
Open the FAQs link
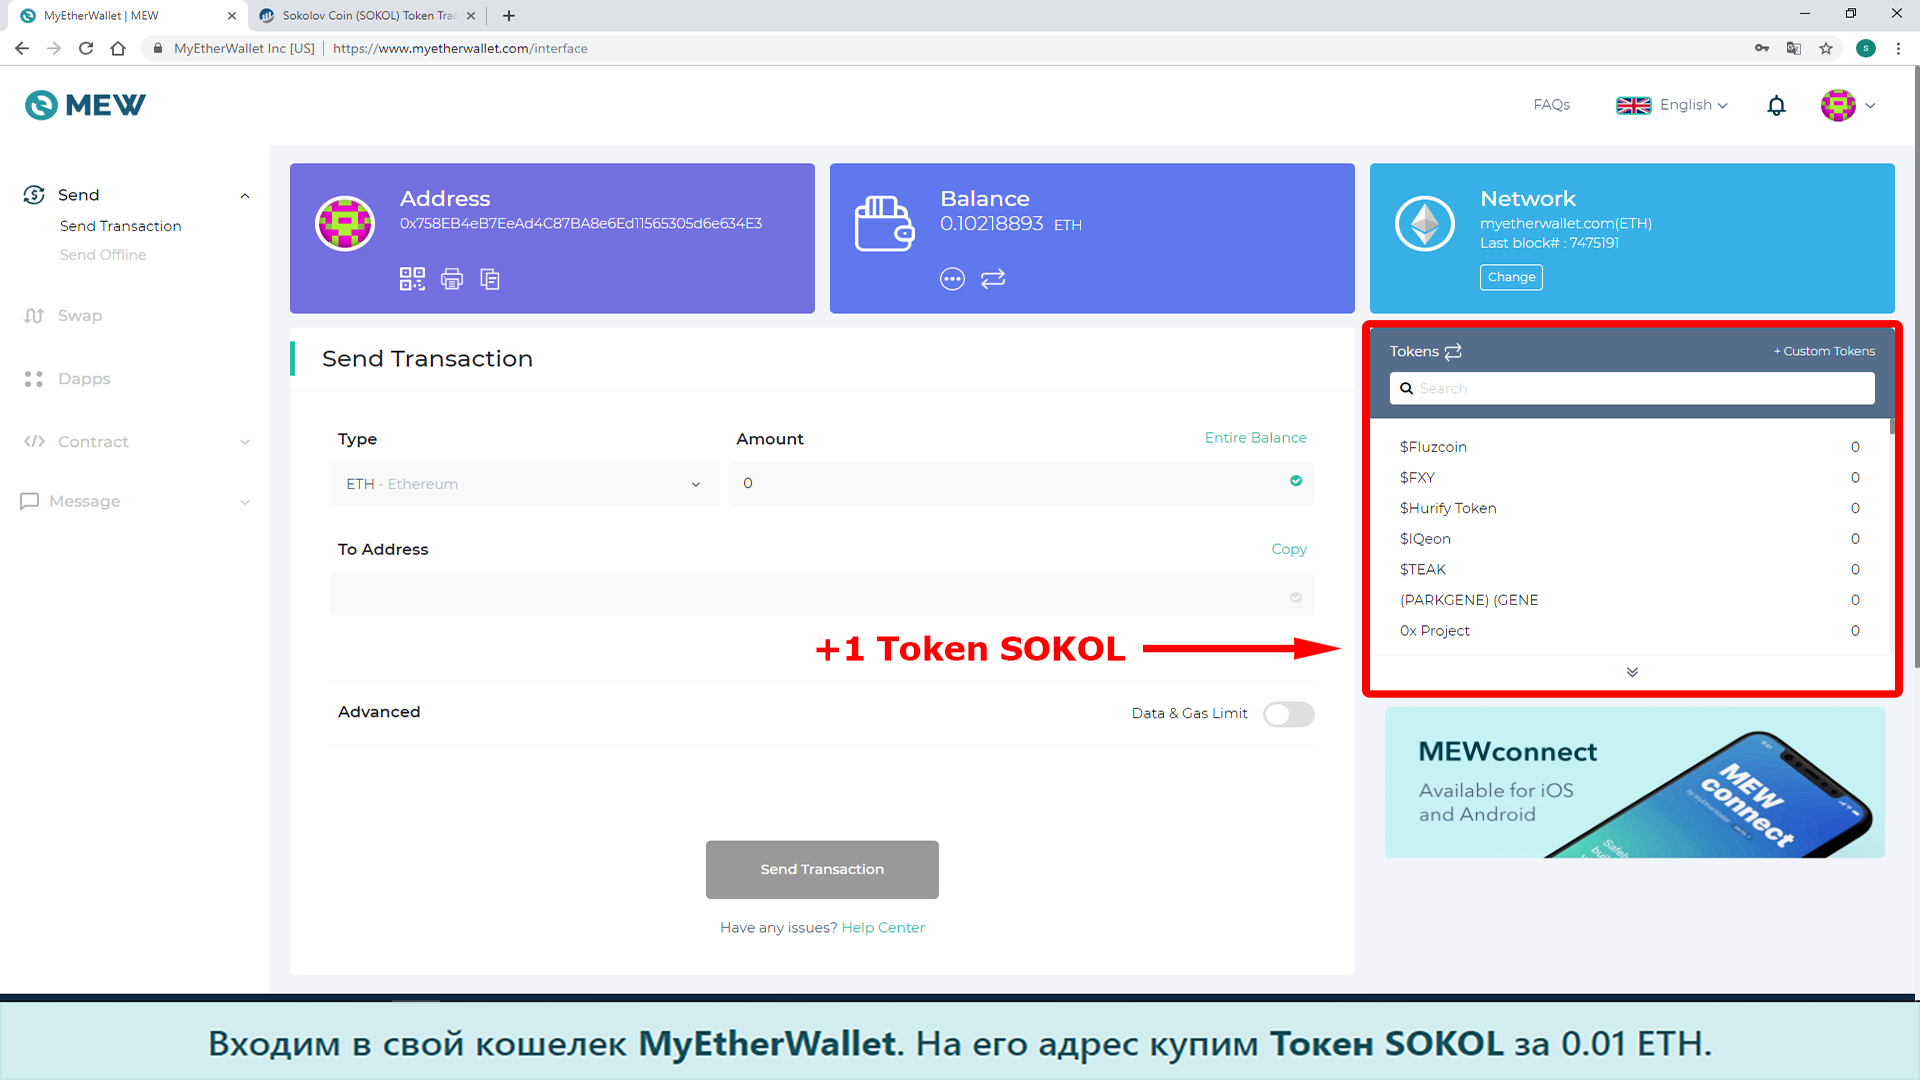click(1551, 105)
